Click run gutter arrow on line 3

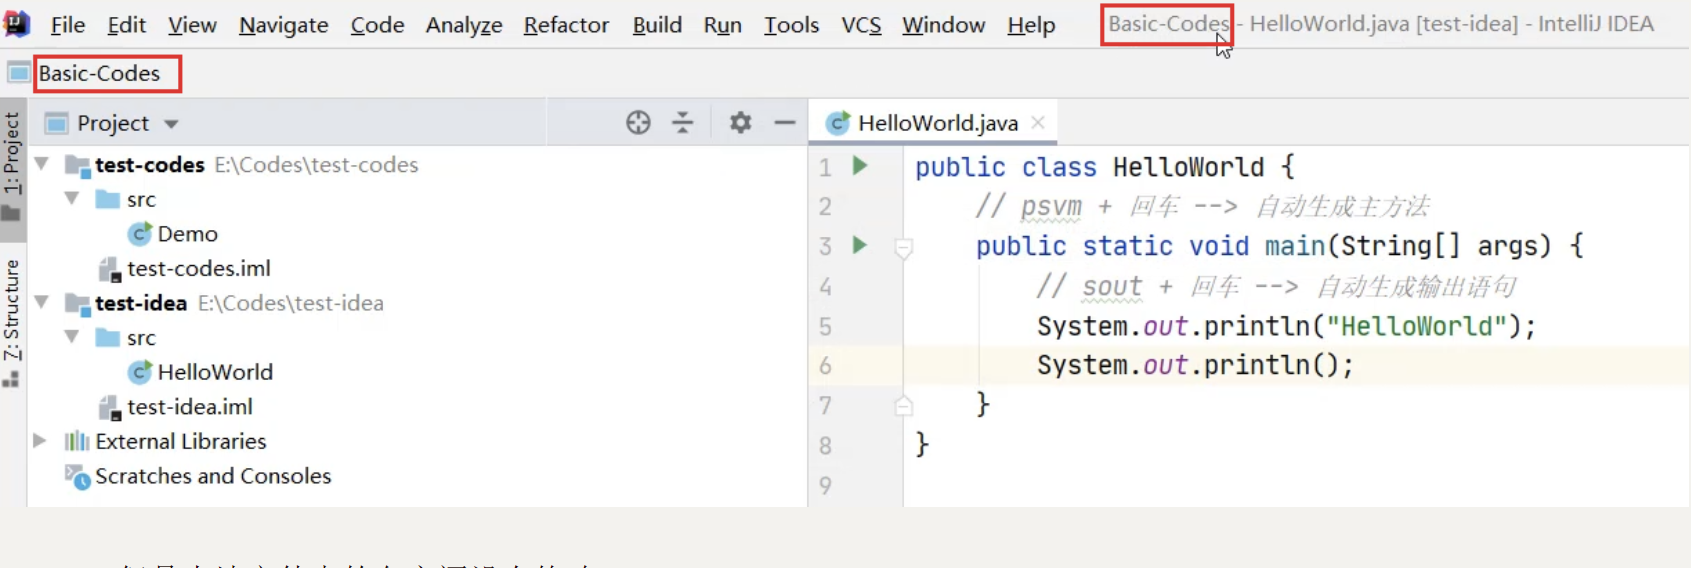[x=859, y=245]
